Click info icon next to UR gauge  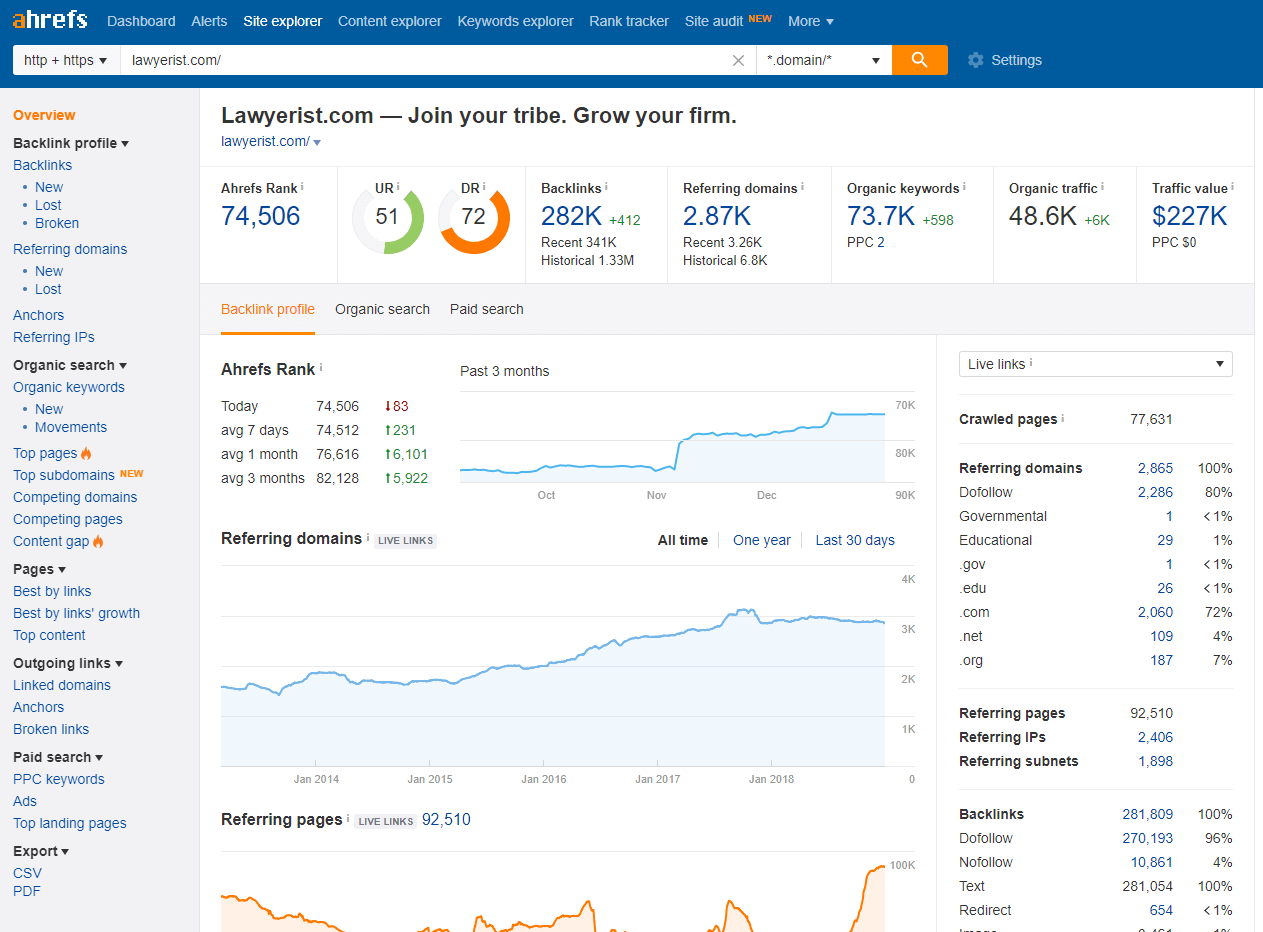click(x=398, y=187)
